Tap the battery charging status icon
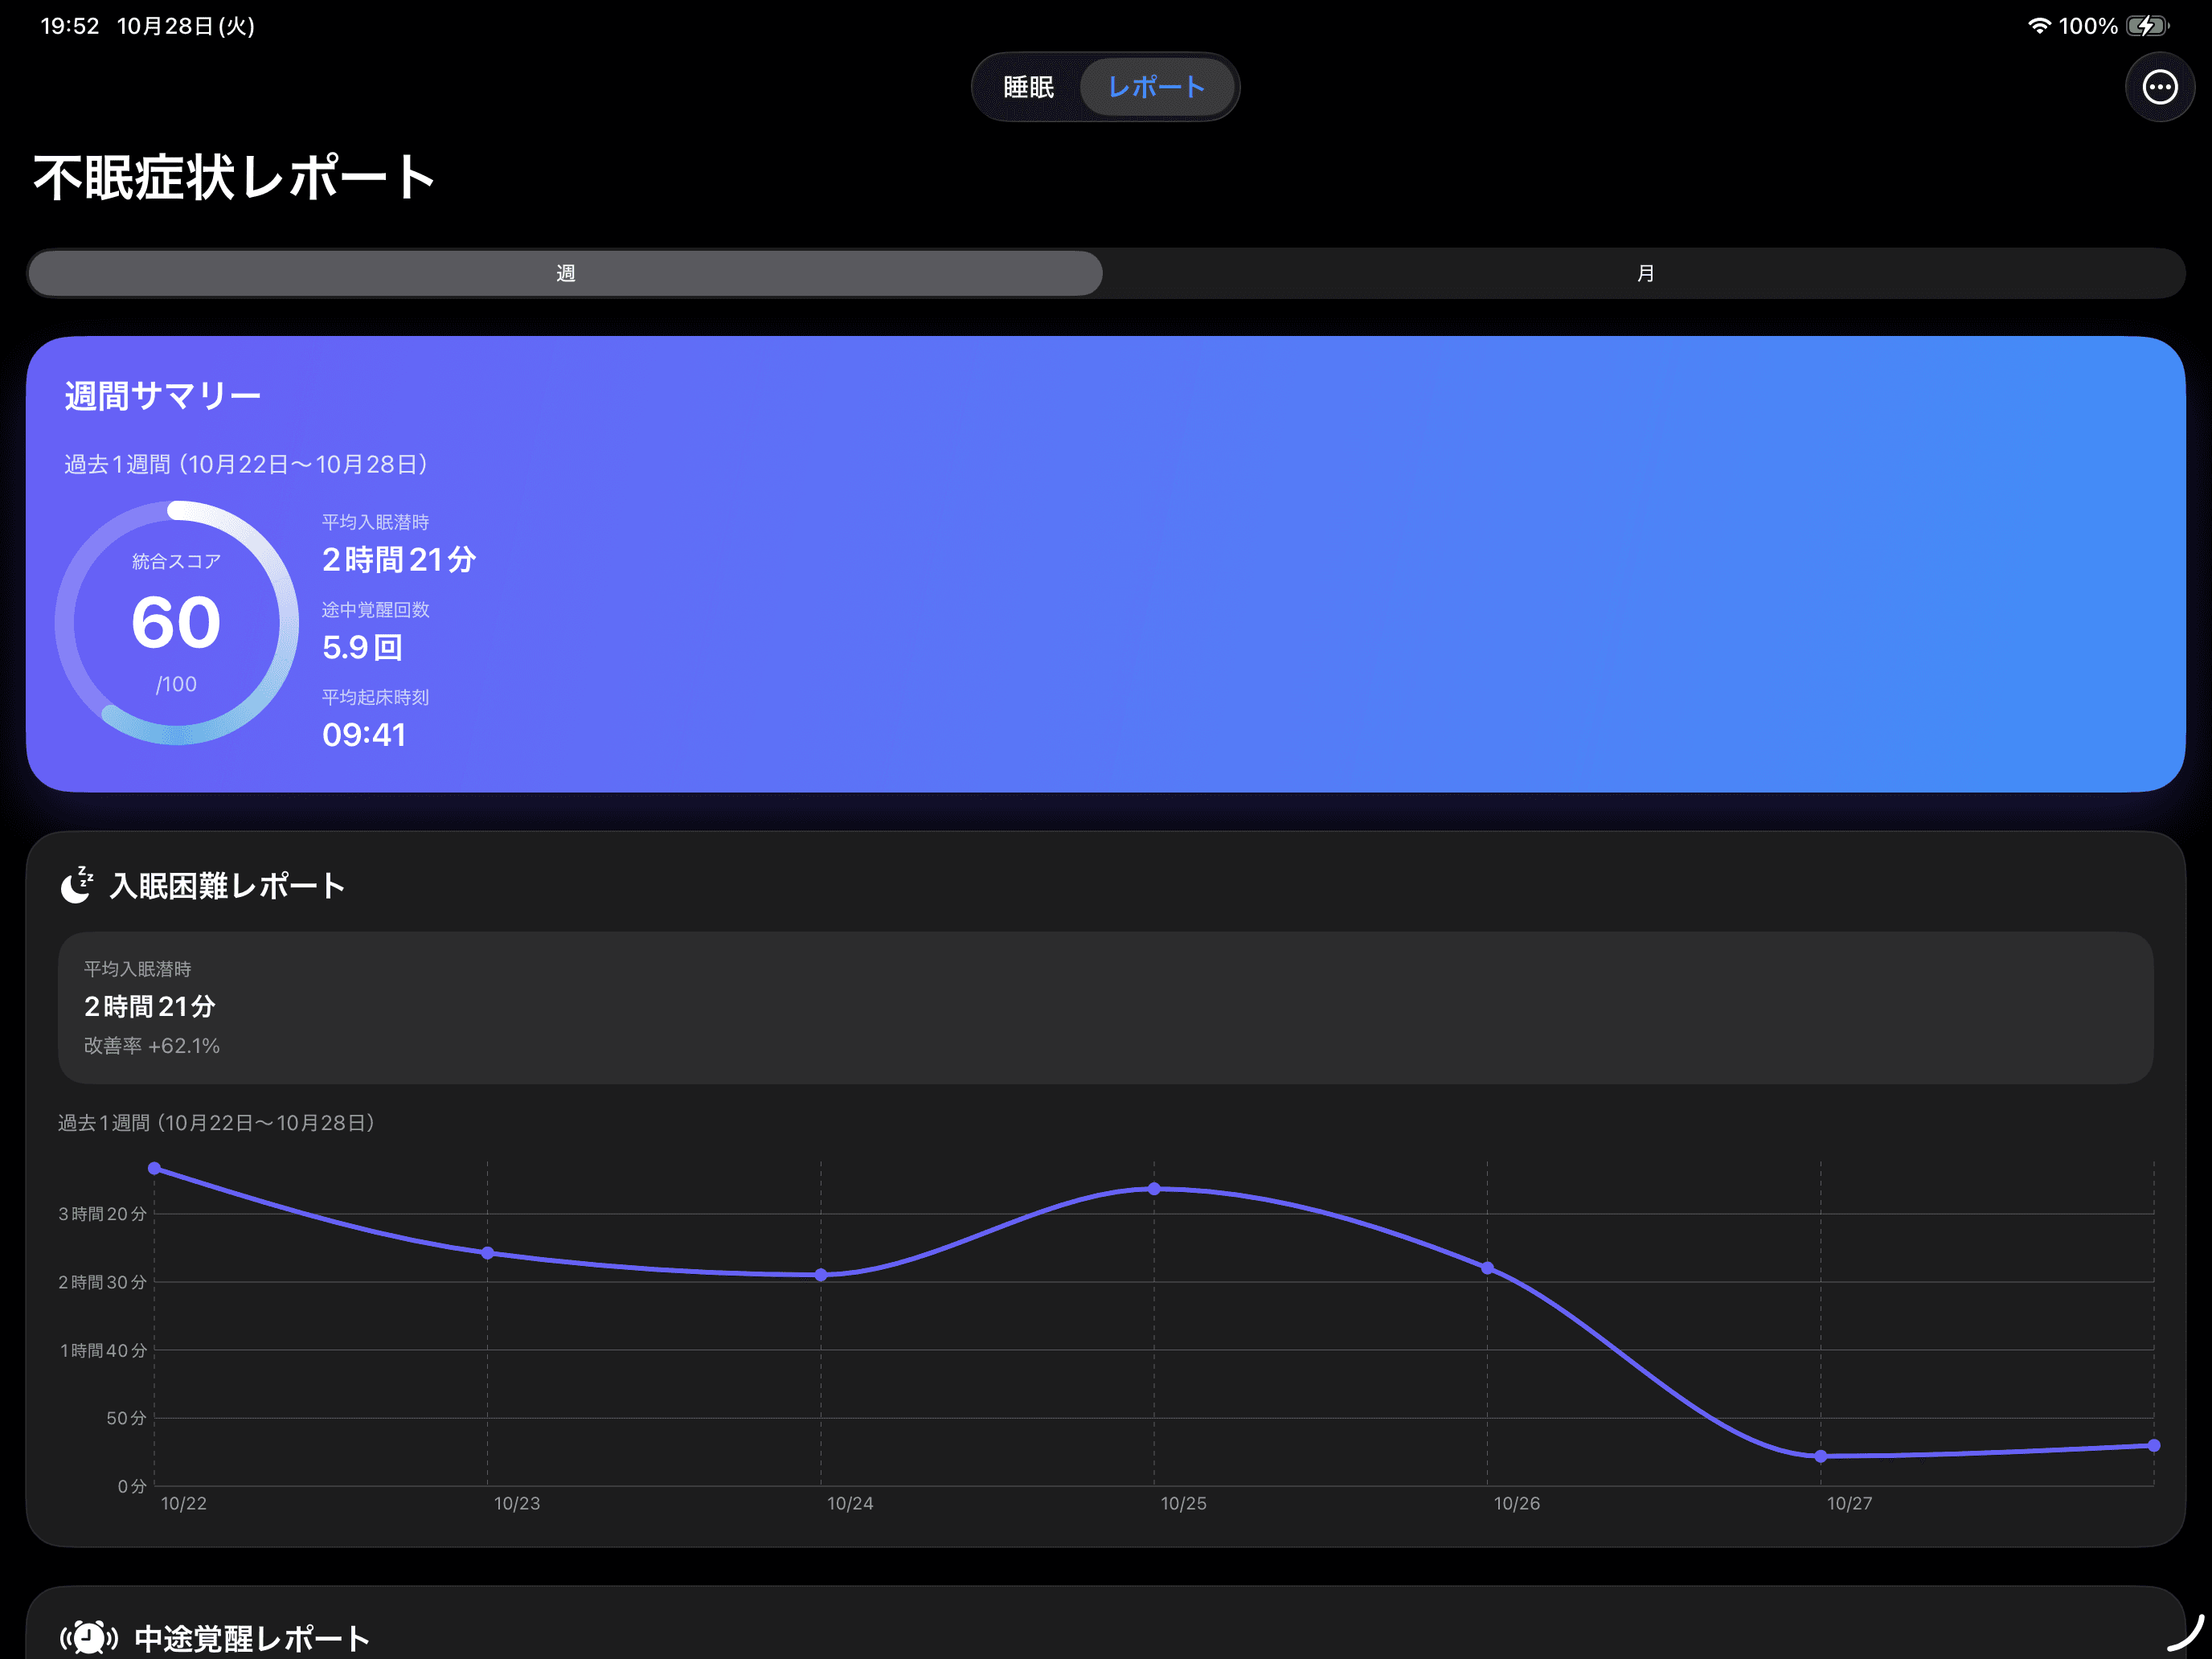The image size is (2212, 1659). (2147, 26)
